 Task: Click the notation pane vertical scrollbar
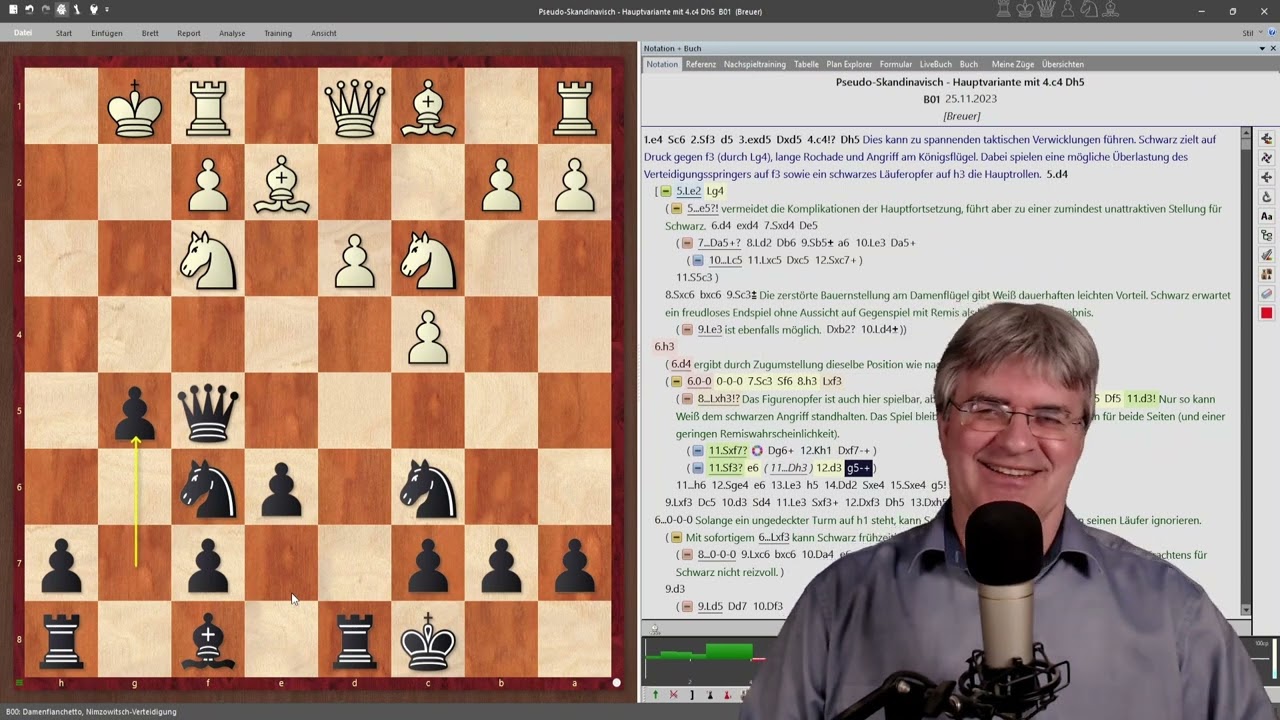[x=1245, y=370]
